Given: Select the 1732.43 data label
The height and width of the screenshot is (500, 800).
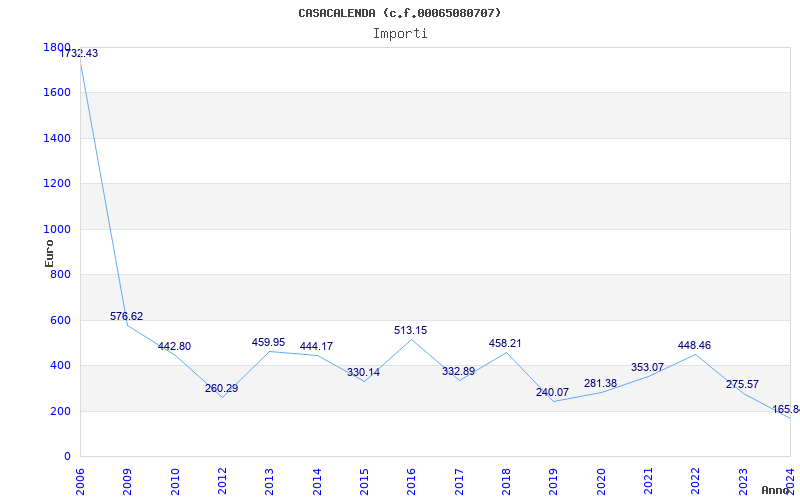Looking at the screenshot, I should pos(79,54).
